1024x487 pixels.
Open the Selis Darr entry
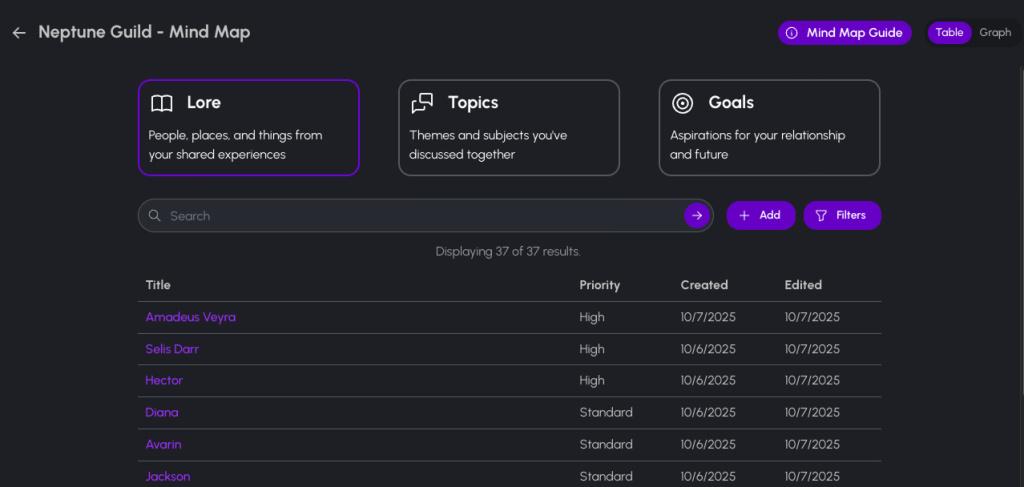coord(172,349)
